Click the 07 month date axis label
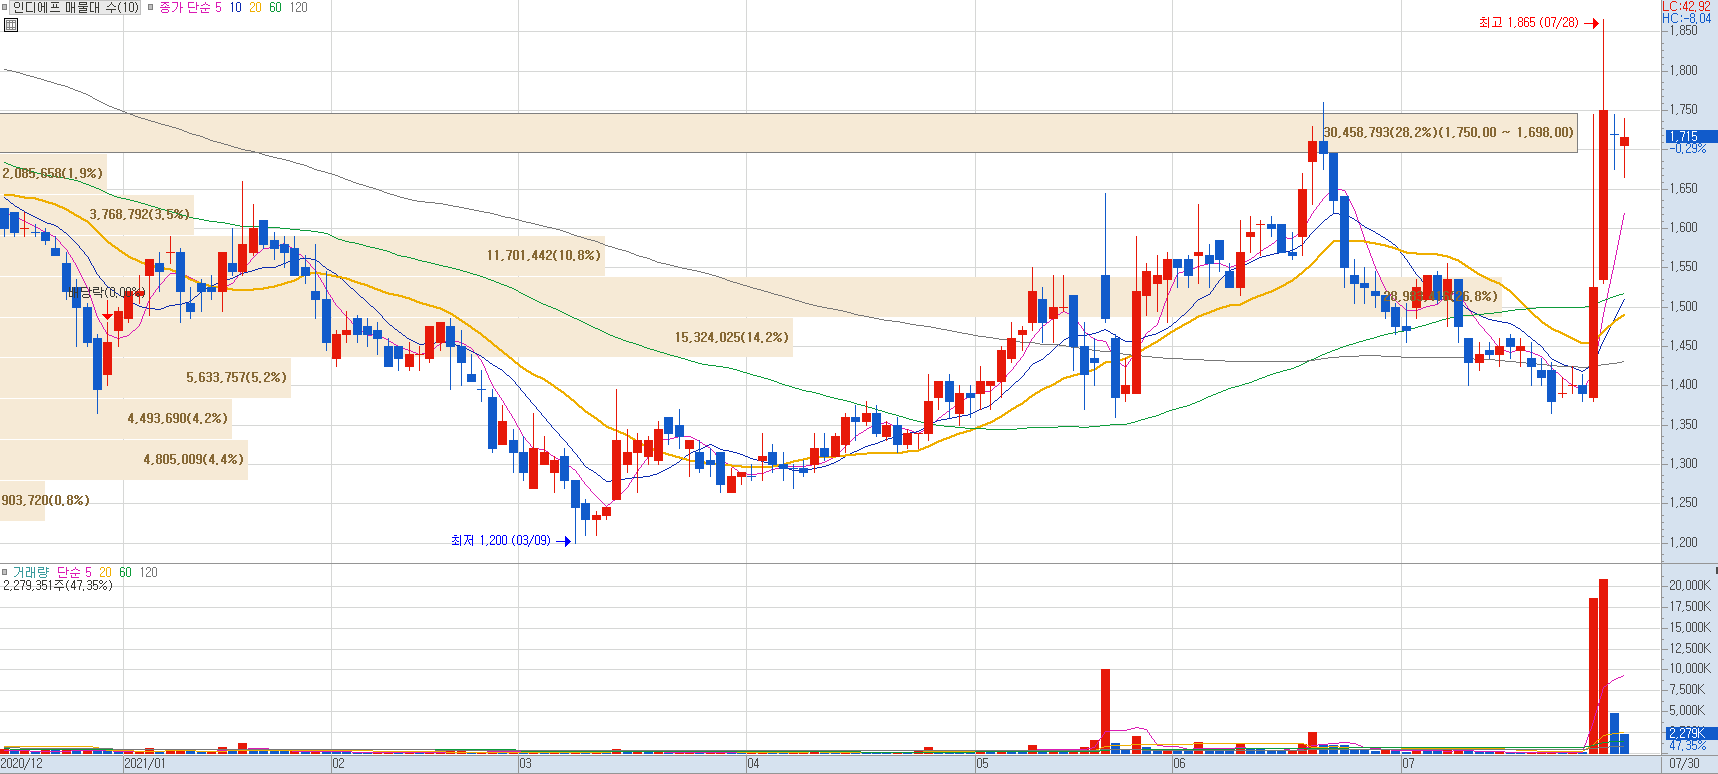The width and height of the screenshot is (1718, 774). pos(1409,763)
